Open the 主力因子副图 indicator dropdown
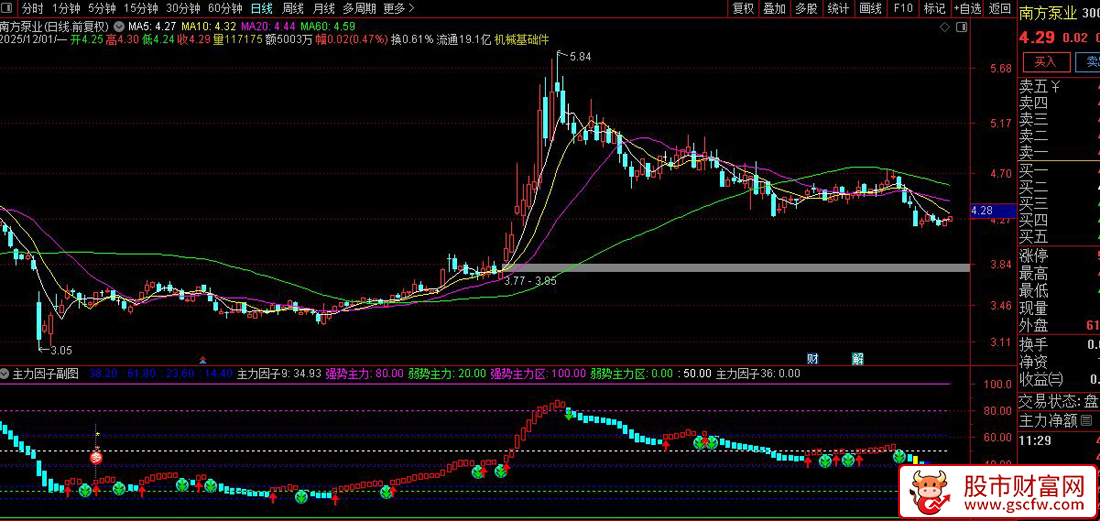1100x521 pixels. click(x=6, y=373)
